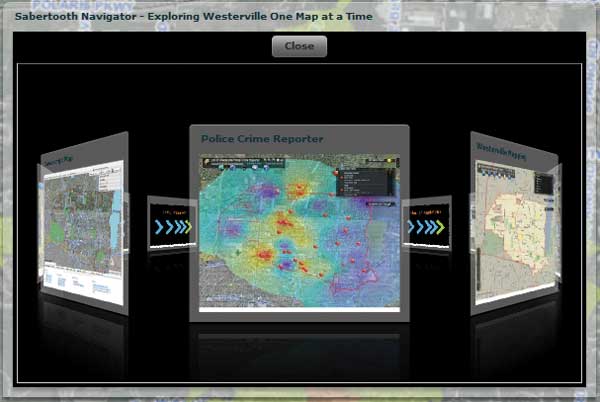The height and width of the screenshot is (402, 600).
Task: Select the angled Westerville map card on right
Action: click(514, 224)
